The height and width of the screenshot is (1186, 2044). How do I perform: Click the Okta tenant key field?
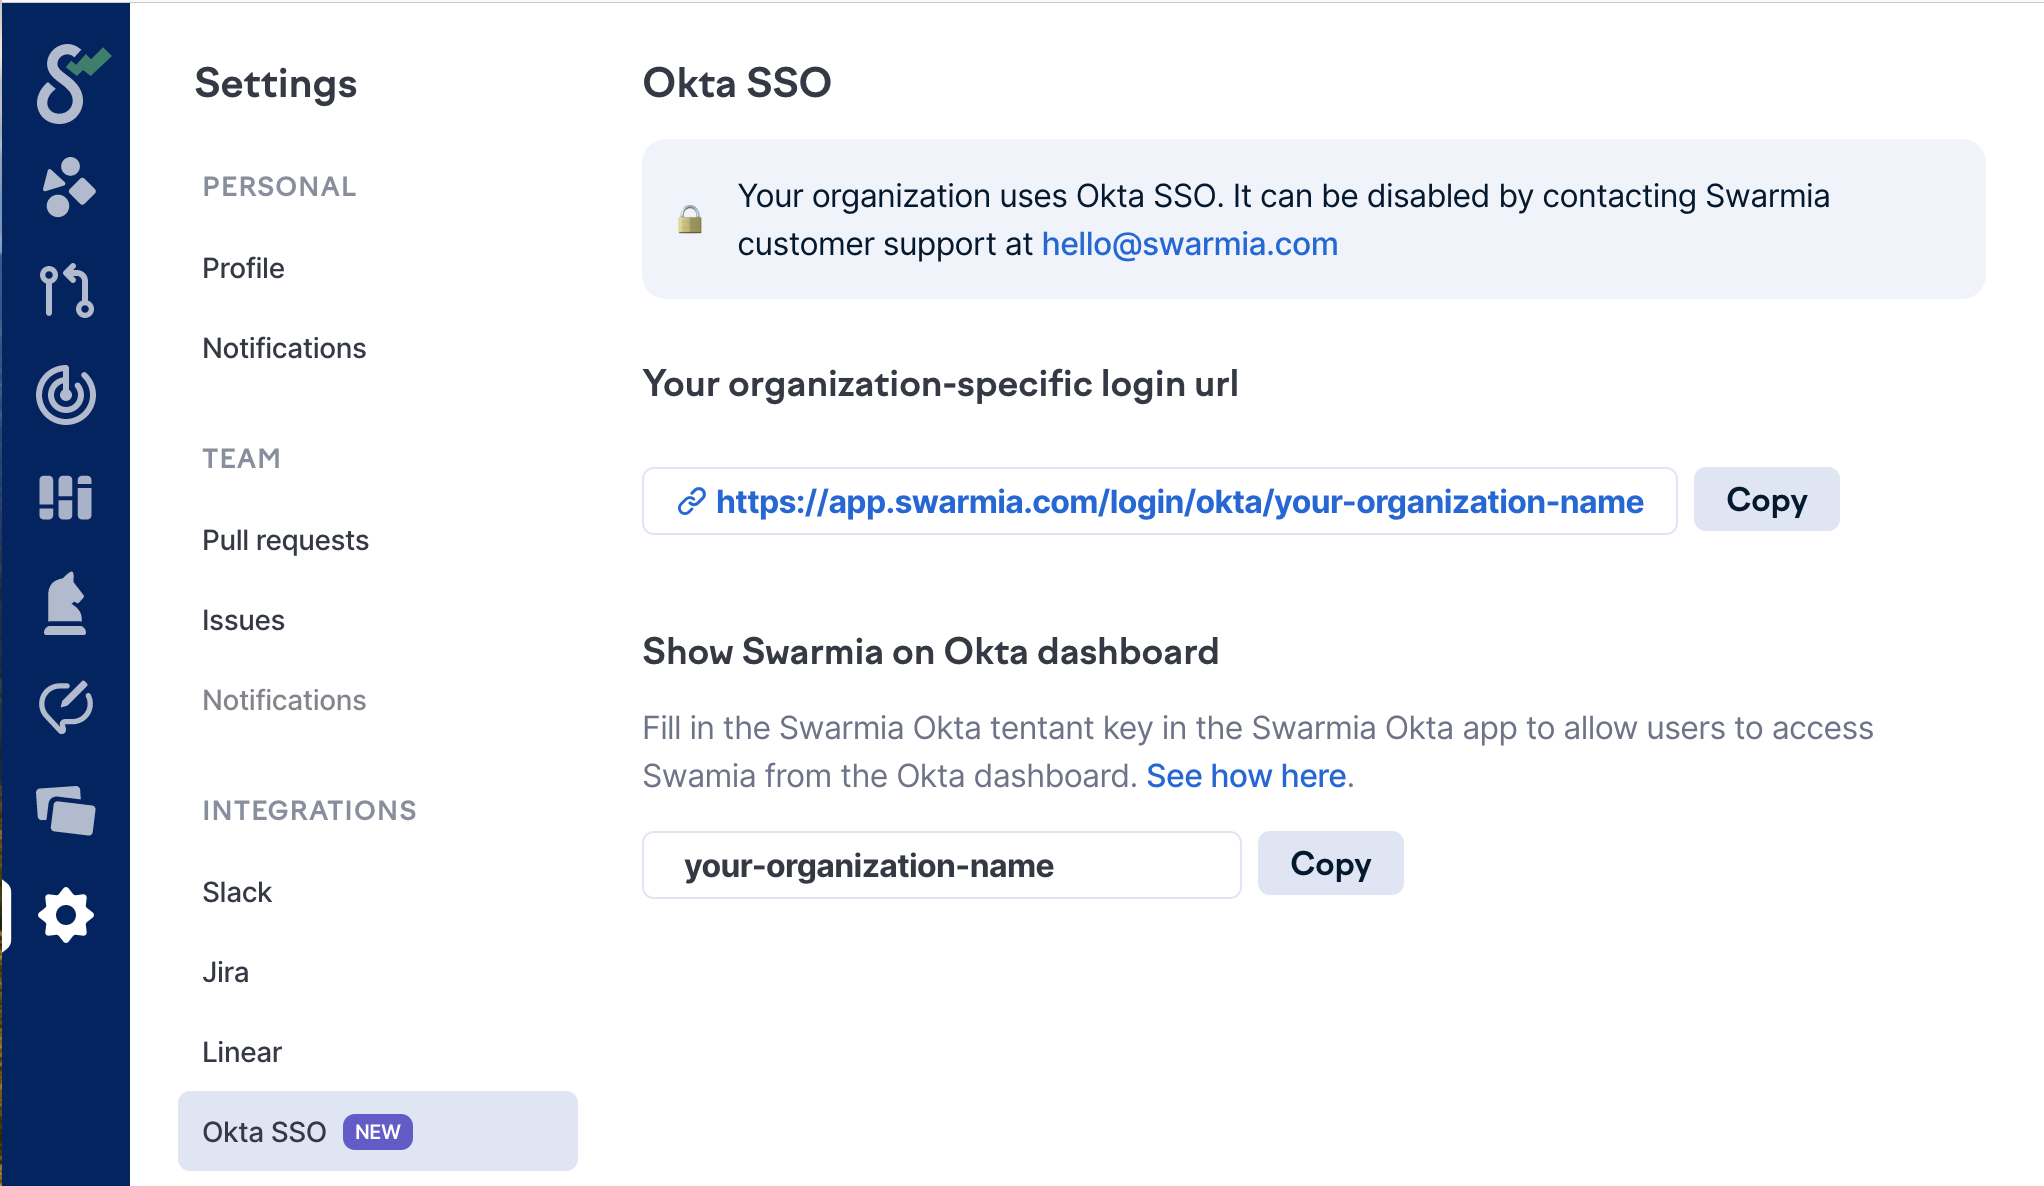point(940,865)
